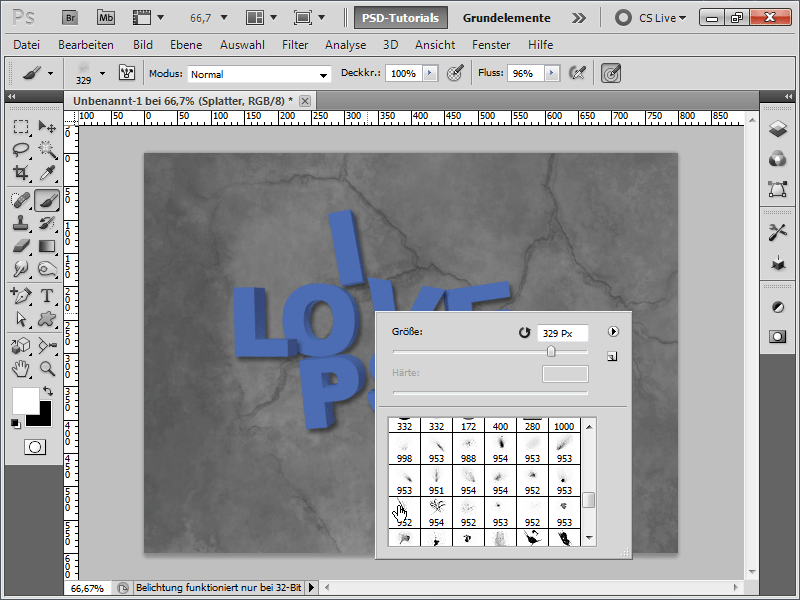Image resolution: width=800 pixels, height=600 pixels.
Task: Toggle tablet pressure controls size
Action: click(x=611, y=73)
